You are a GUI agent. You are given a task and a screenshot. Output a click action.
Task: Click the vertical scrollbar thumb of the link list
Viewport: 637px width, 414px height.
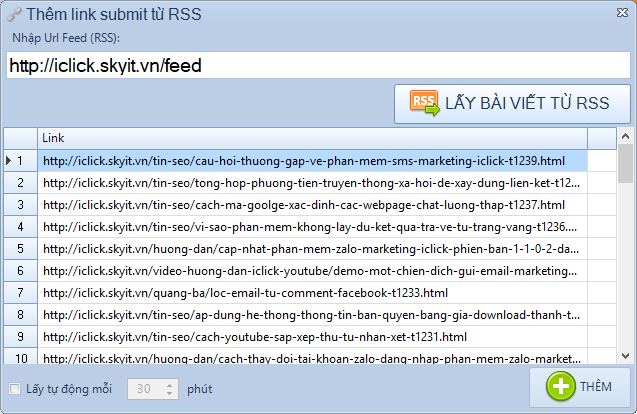tap(625, 163)
